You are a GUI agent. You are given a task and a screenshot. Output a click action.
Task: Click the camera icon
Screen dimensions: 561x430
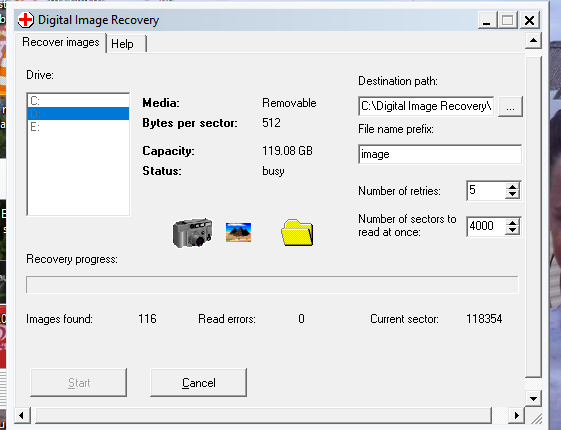[x=192, y=233]
